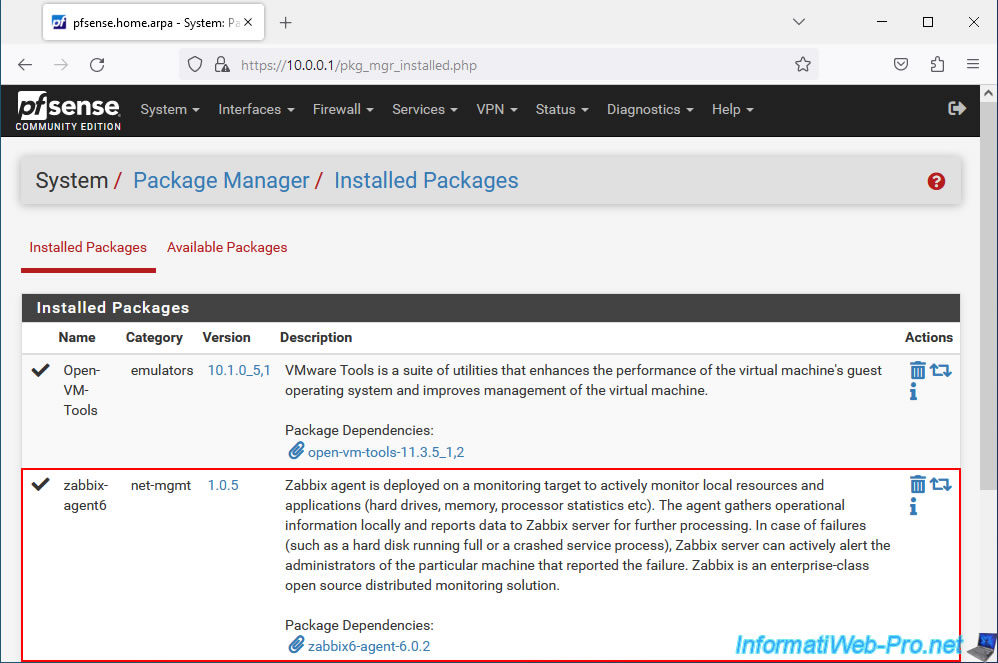Open a new browser tab
998x663 pixels.
point(286,23)
